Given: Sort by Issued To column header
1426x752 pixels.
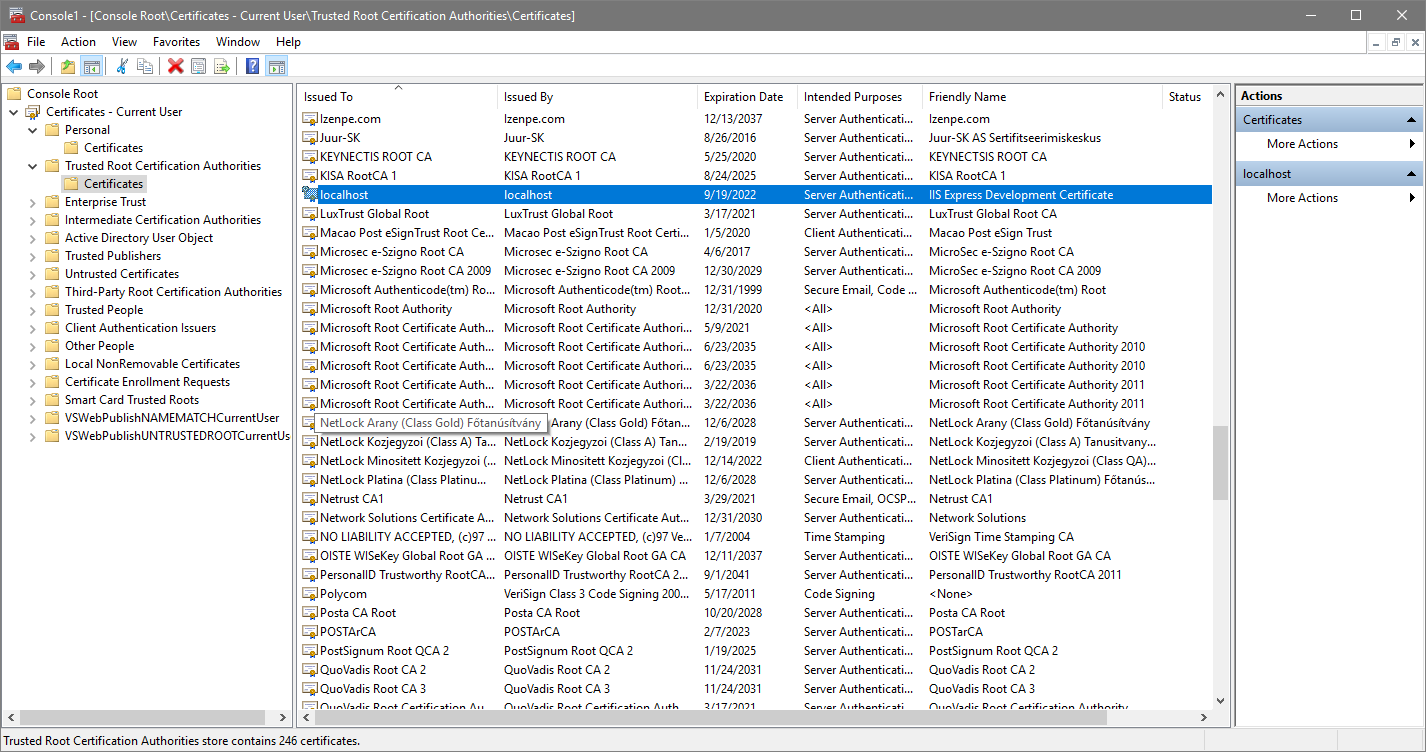Looking at the screenshot, I should click(398, 97).
